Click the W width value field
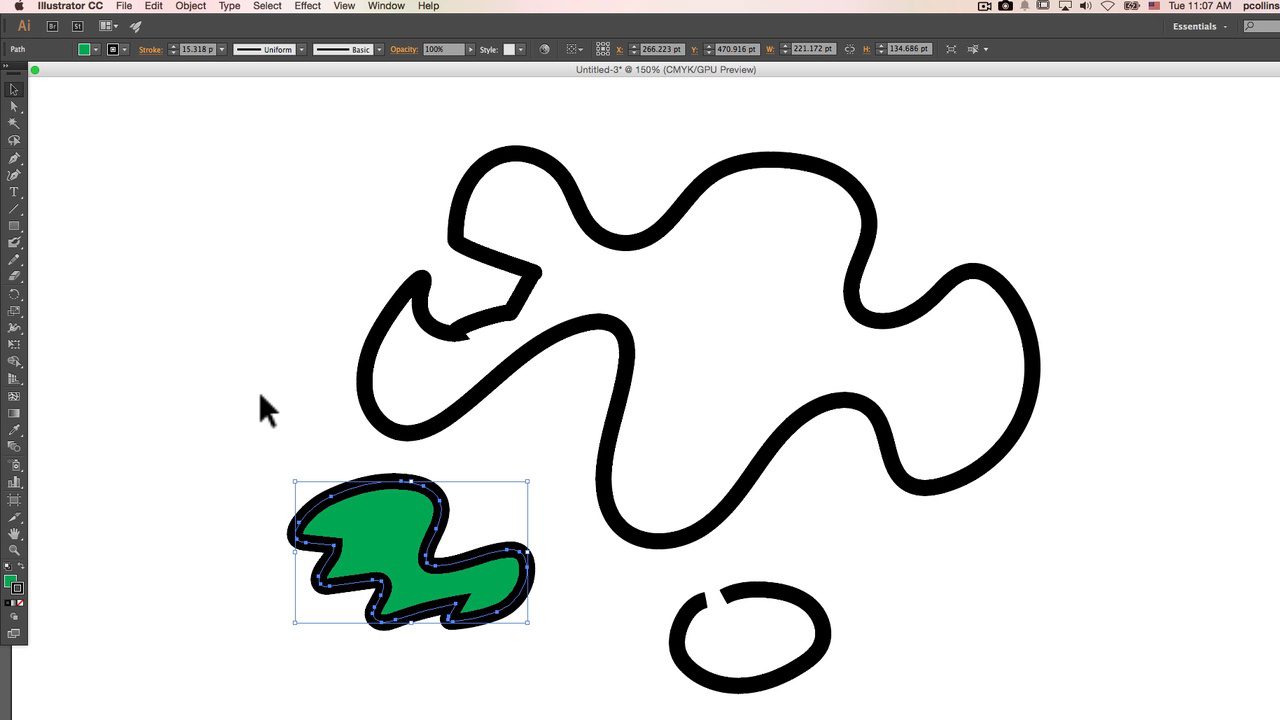This screenshot has width=1280, height=720. pyautogui.click(x=812, y=49)
